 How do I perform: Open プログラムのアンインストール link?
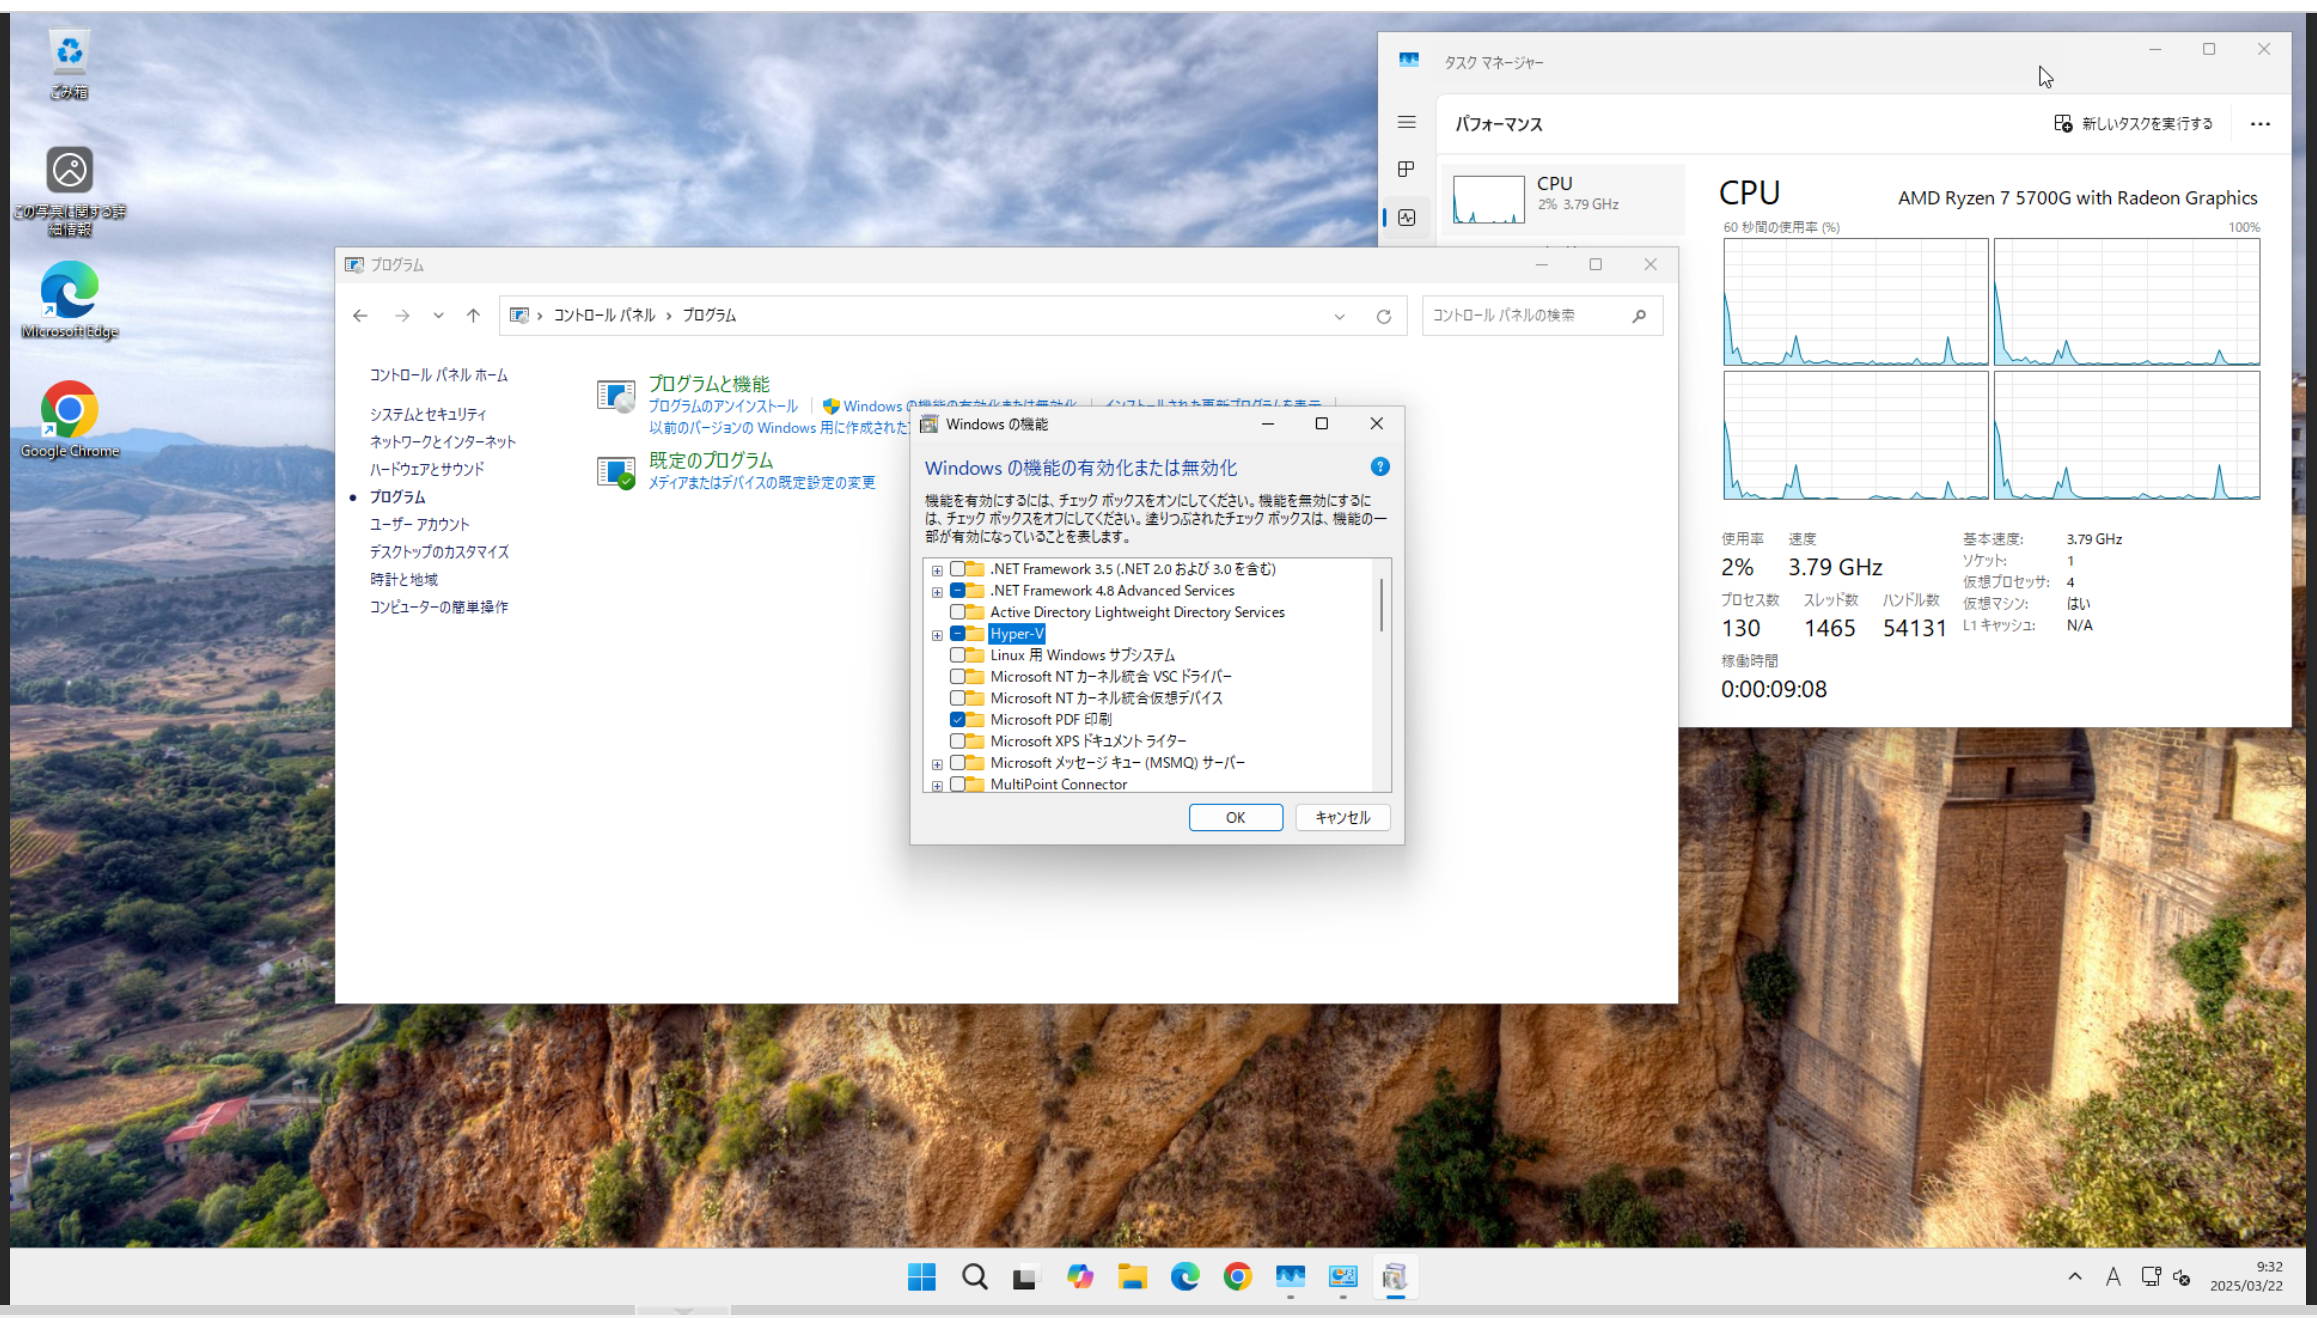click(x=722, y=406)
